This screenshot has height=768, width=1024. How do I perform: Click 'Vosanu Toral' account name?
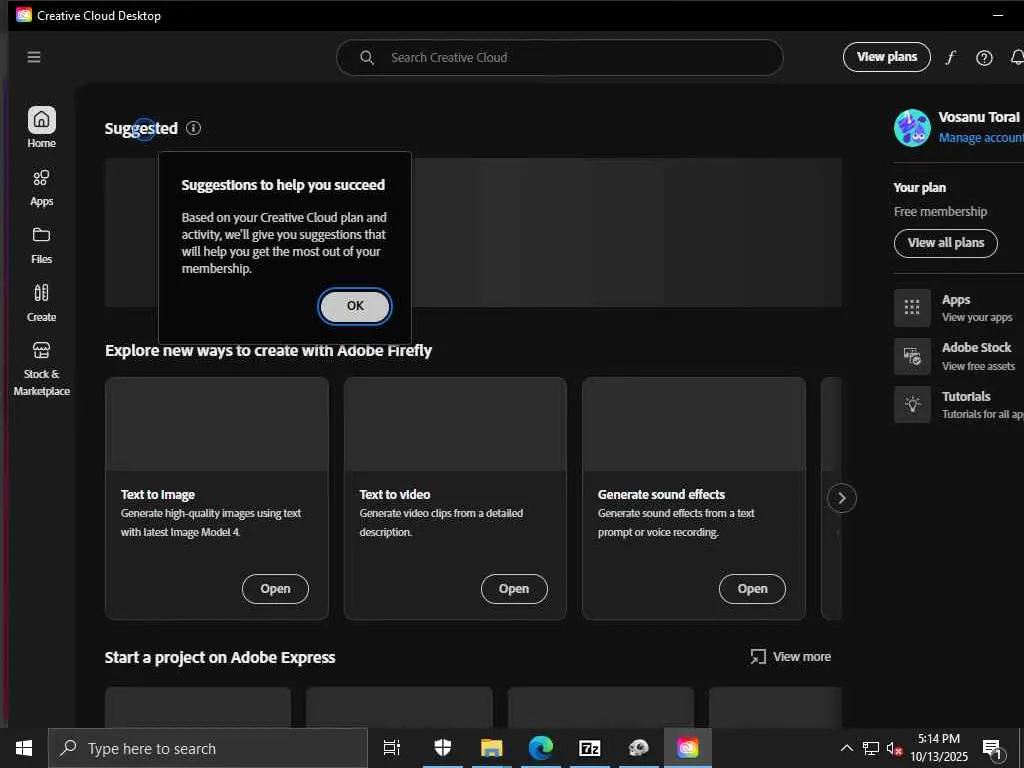[978, 117]
